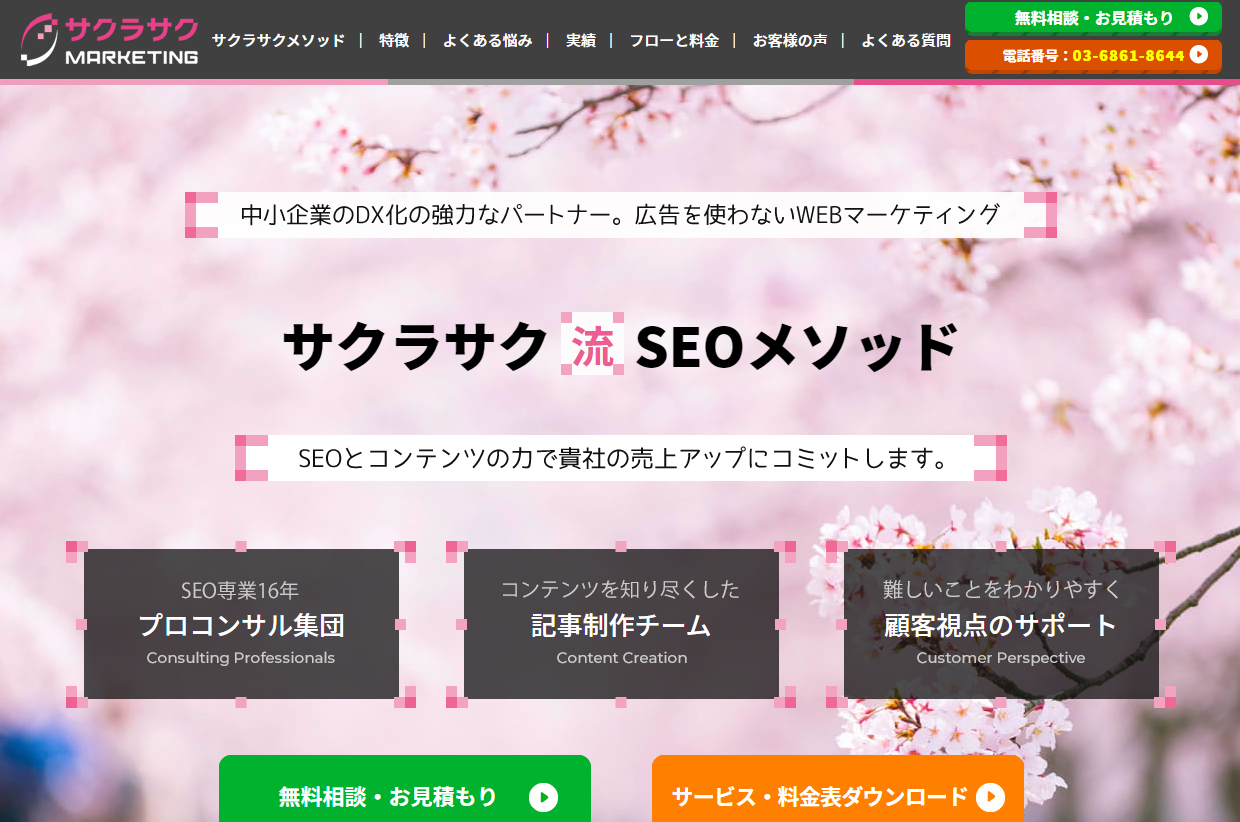Go to the 特徴 navigation item
1240x822 pixels.
[394, 41]
